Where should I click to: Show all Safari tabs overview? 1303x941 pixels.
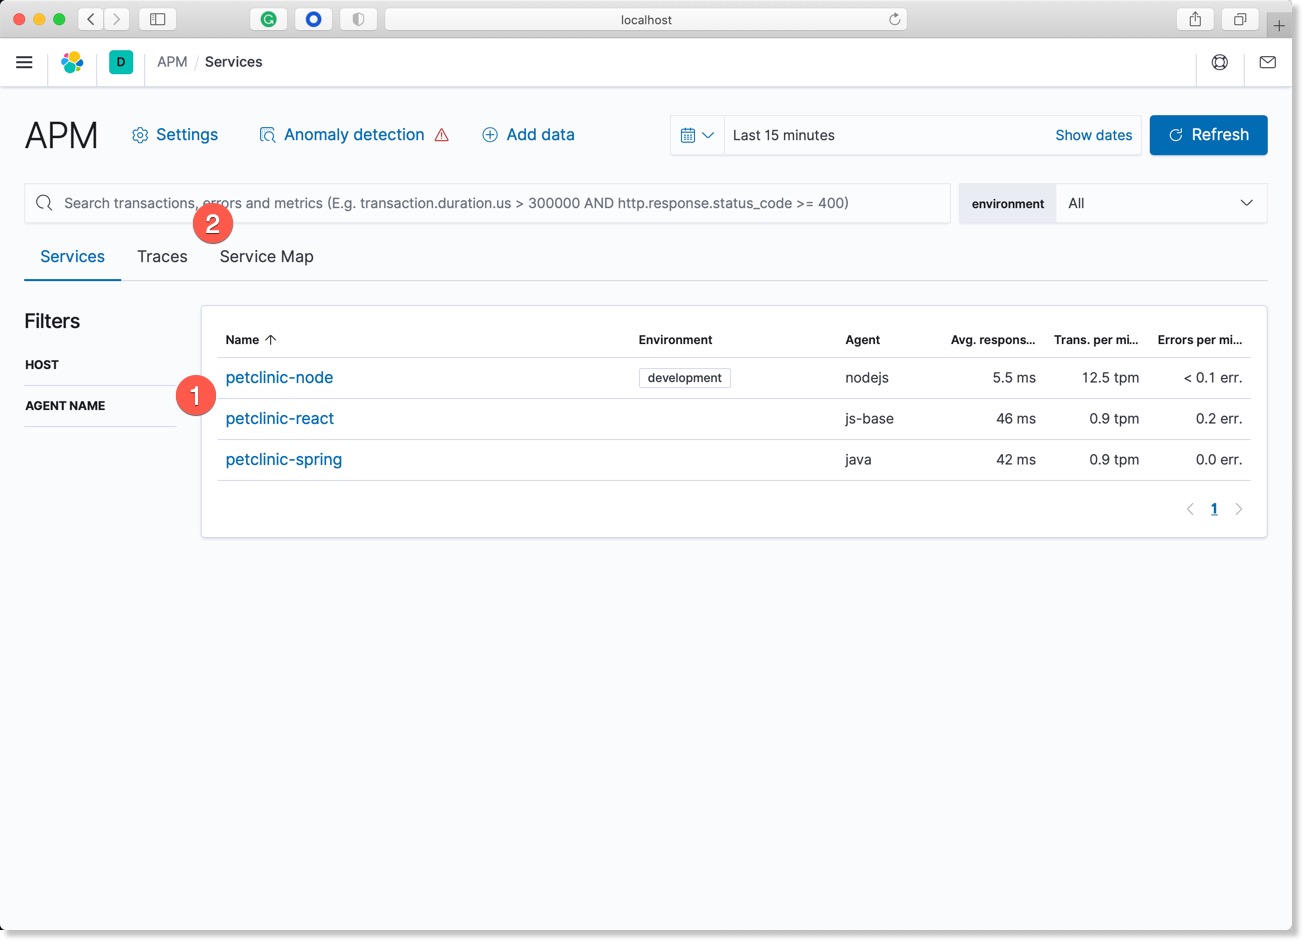(x=1240, y=19)
